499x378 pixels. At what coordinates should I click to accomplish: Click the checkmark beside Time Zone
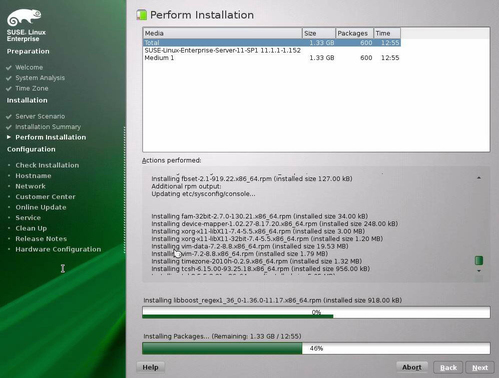coord(9,89)
